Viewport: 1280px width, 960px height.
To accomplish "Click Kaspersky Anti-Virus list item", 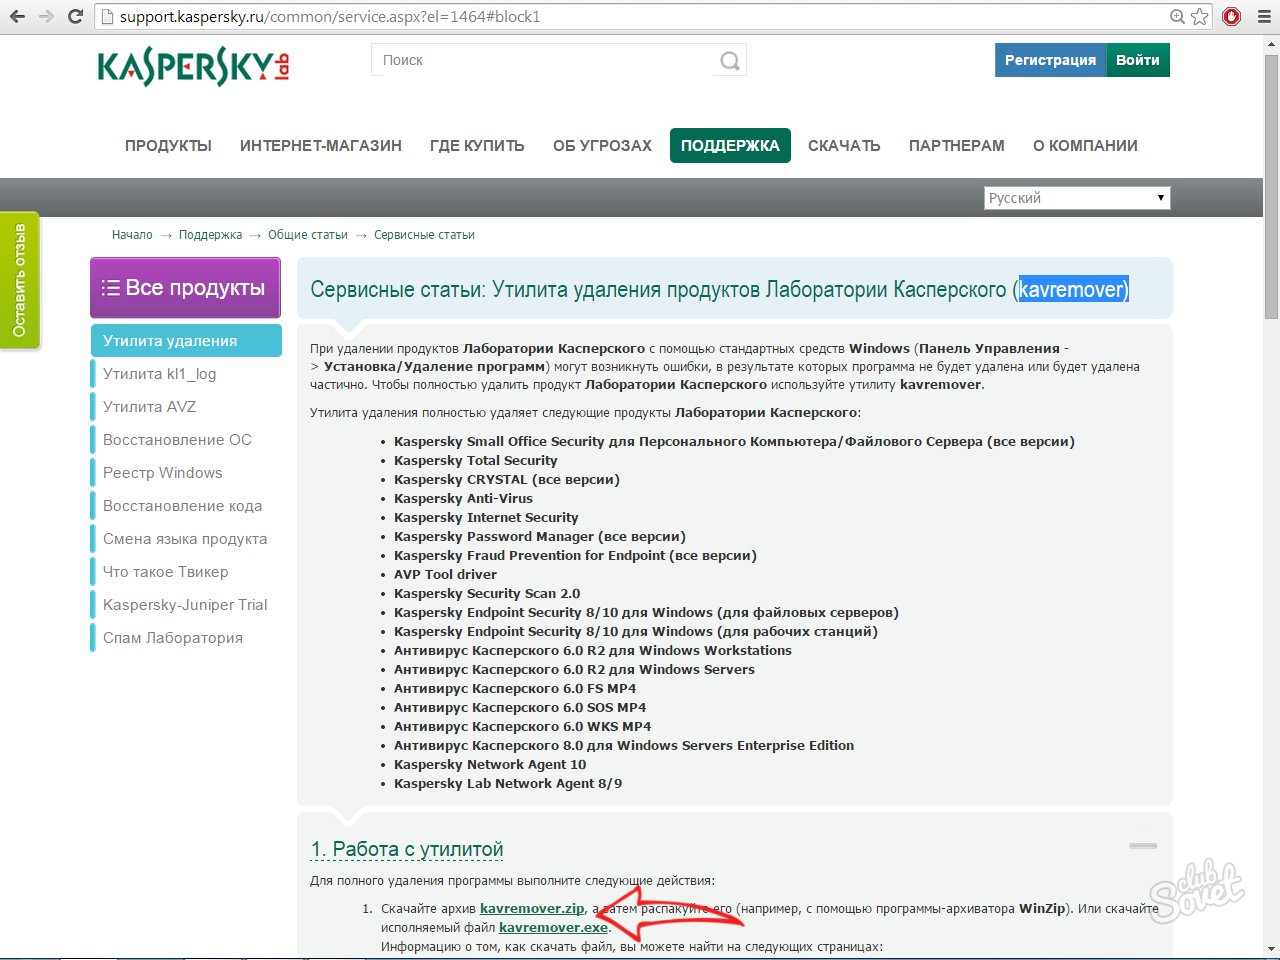I will coord(463,499).
